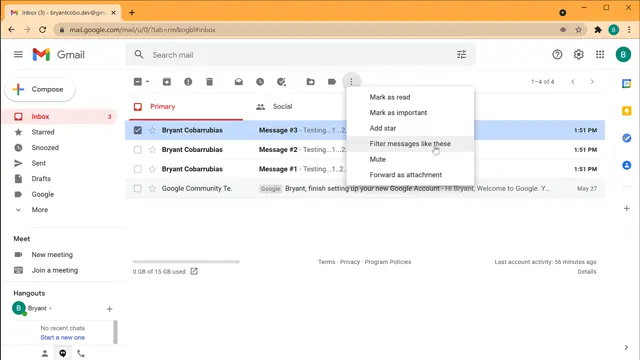Open storage management external link icon
640x360 pixels.
[x=194, y=271]
